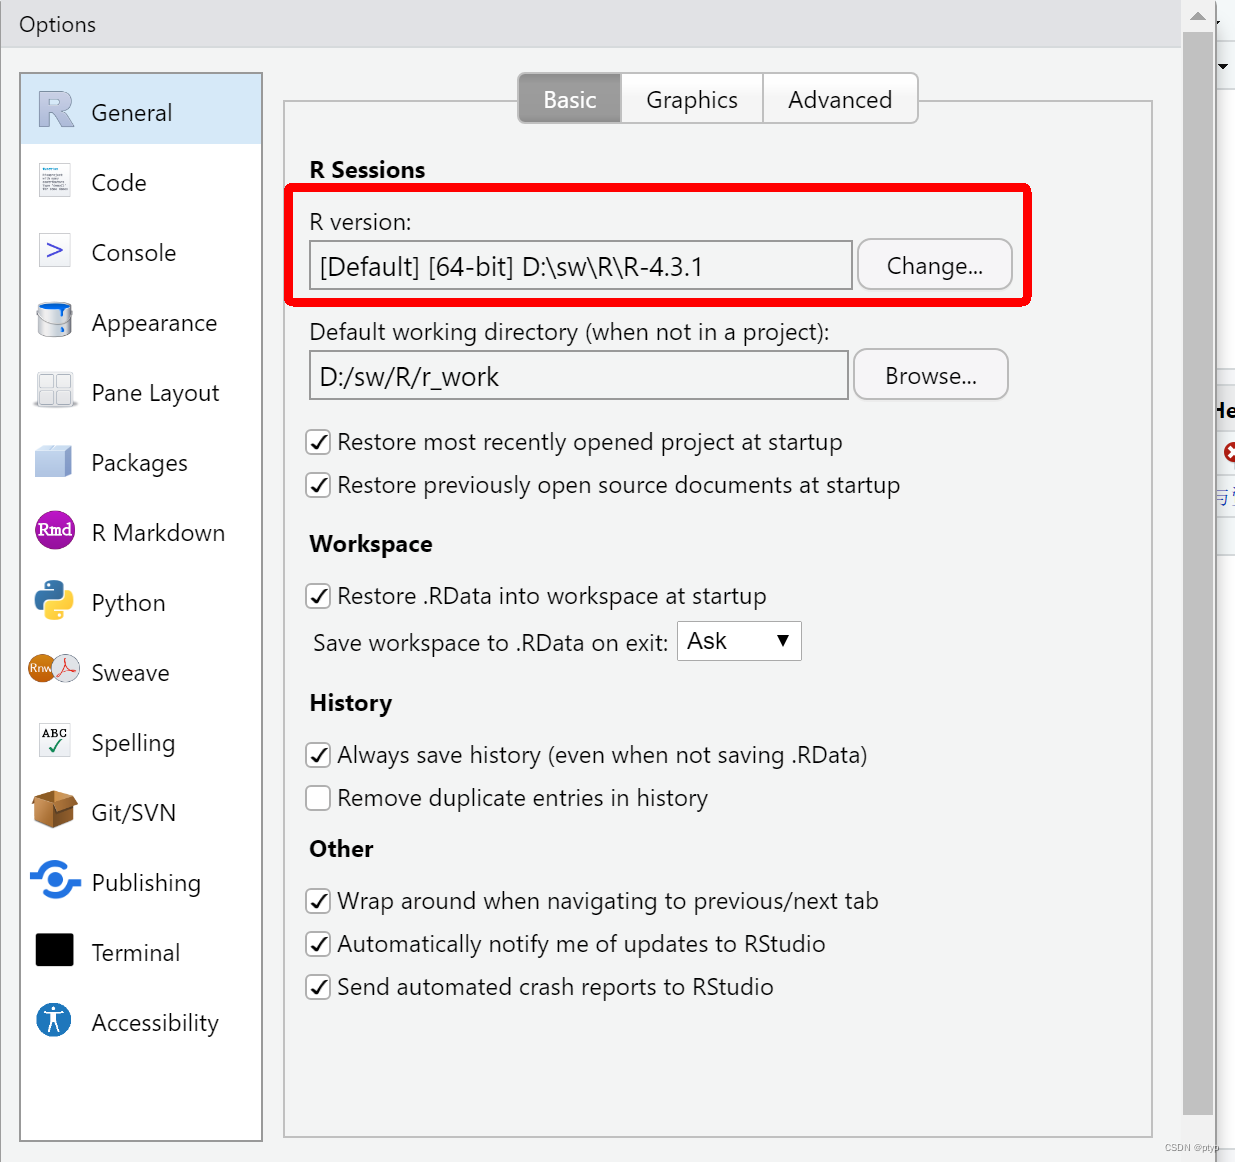Viewport: 1235px width, 1162px height.
Task: Select the Git/SVN cardboard box icon
Action: (x=55, y=810)
